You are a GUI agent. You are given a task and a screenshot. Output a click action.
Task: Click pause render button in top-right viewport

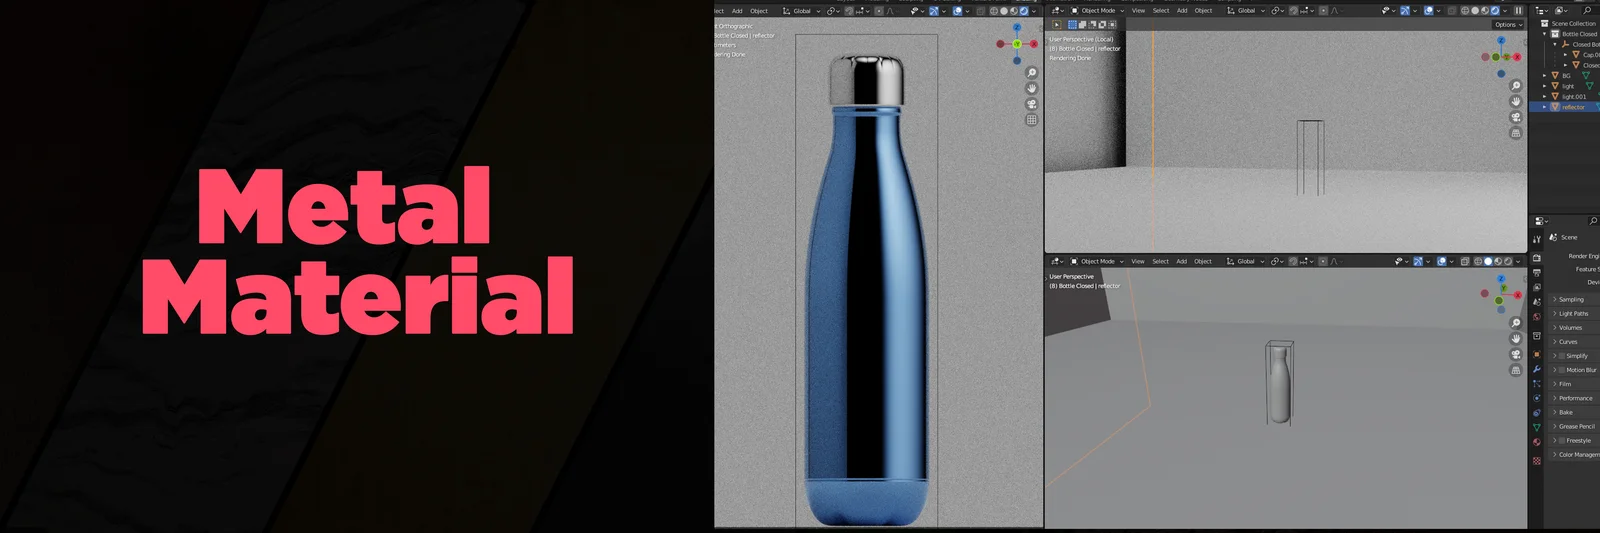(x=1518, y=10)
